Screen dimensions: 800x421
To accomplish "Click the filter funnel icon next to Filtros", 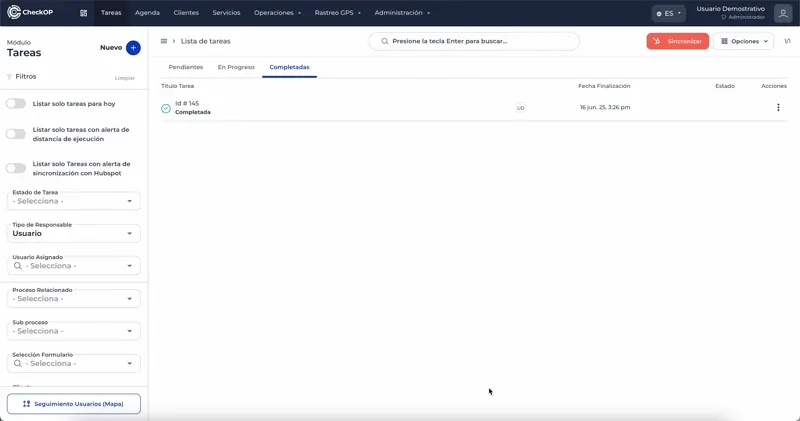I will [9, 77].
